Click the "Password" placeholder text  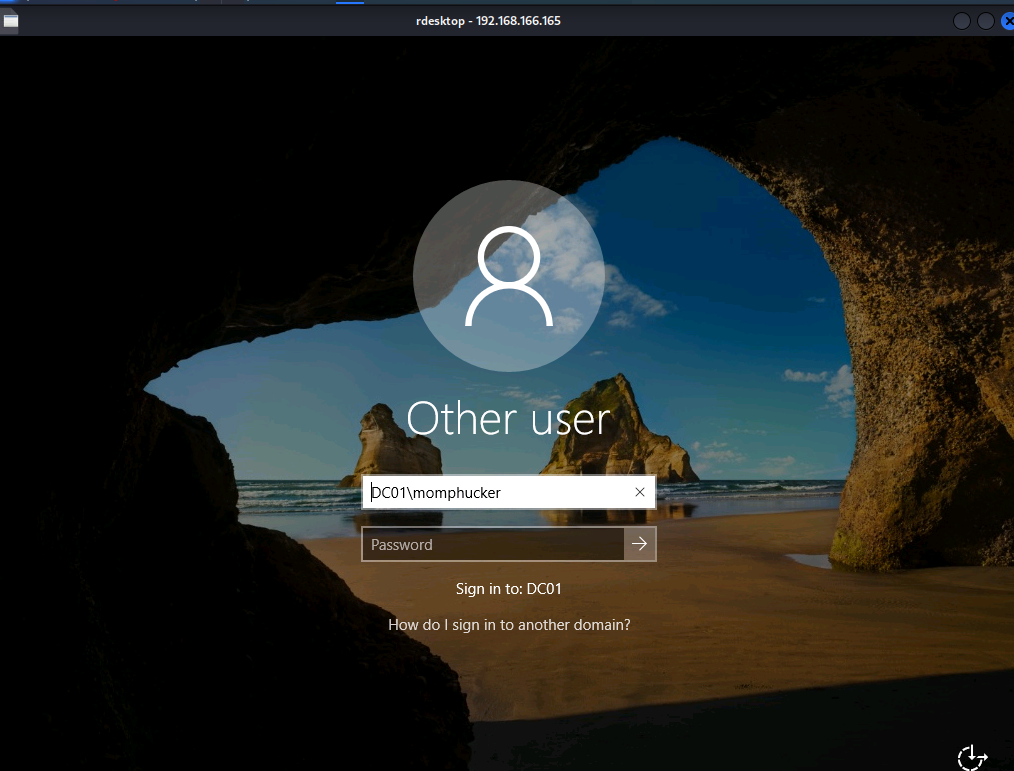(402, 545)
